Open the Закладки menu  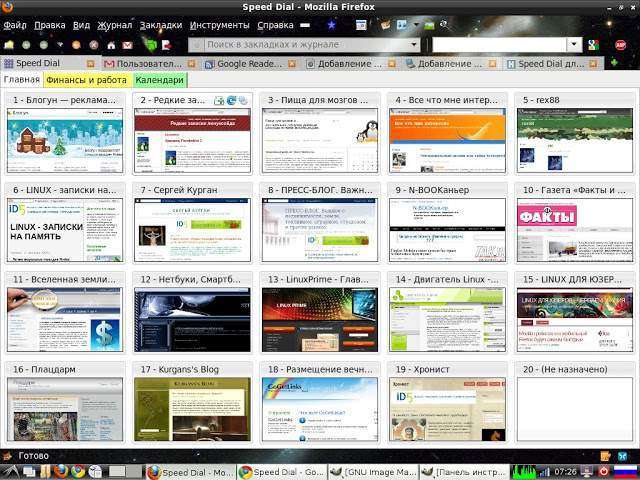point(161,25)
